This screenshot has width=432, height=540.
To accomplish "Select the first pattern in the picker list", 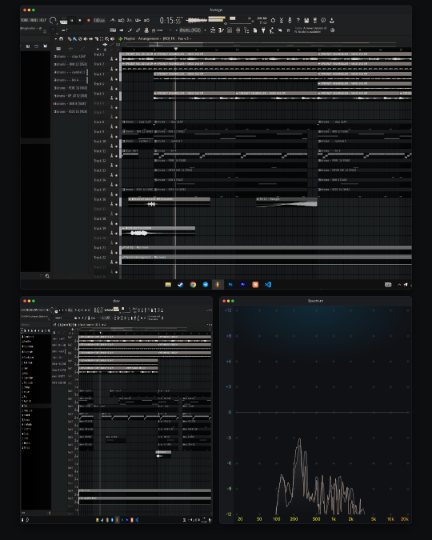I will point(70,56).
